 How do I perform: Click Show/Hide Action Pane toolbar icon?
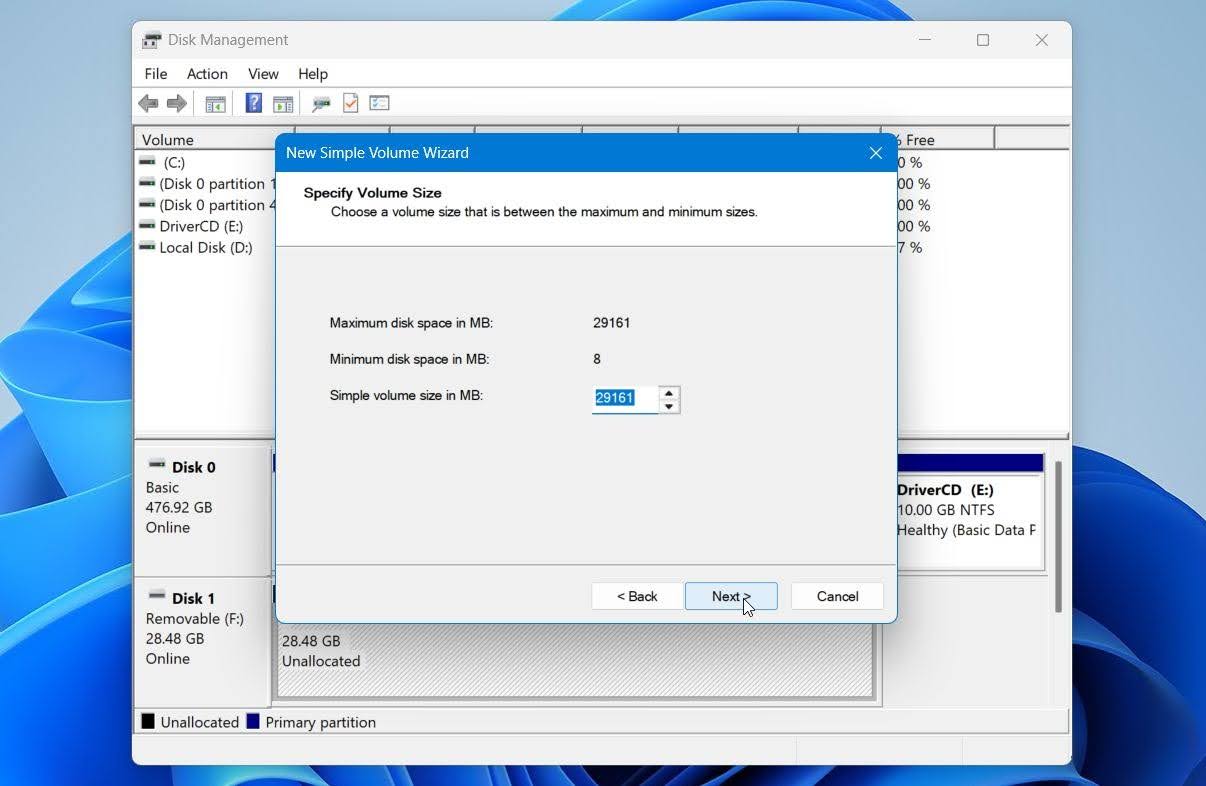(x=283, y=103)
